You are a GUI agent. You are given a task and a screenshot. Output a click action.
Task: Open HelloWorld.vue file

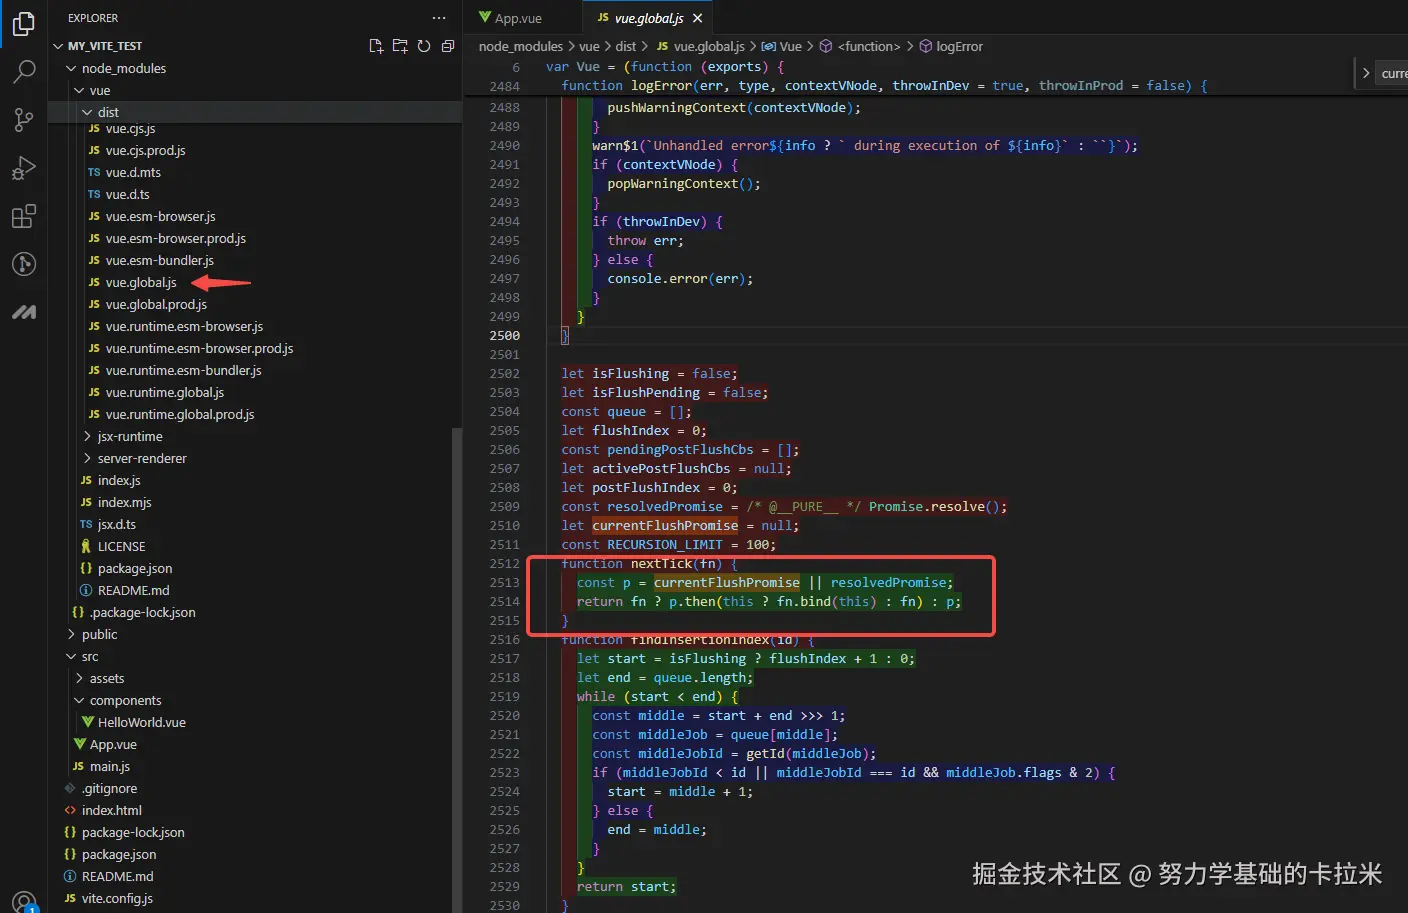pyautogui.click(x=142, y=722)
